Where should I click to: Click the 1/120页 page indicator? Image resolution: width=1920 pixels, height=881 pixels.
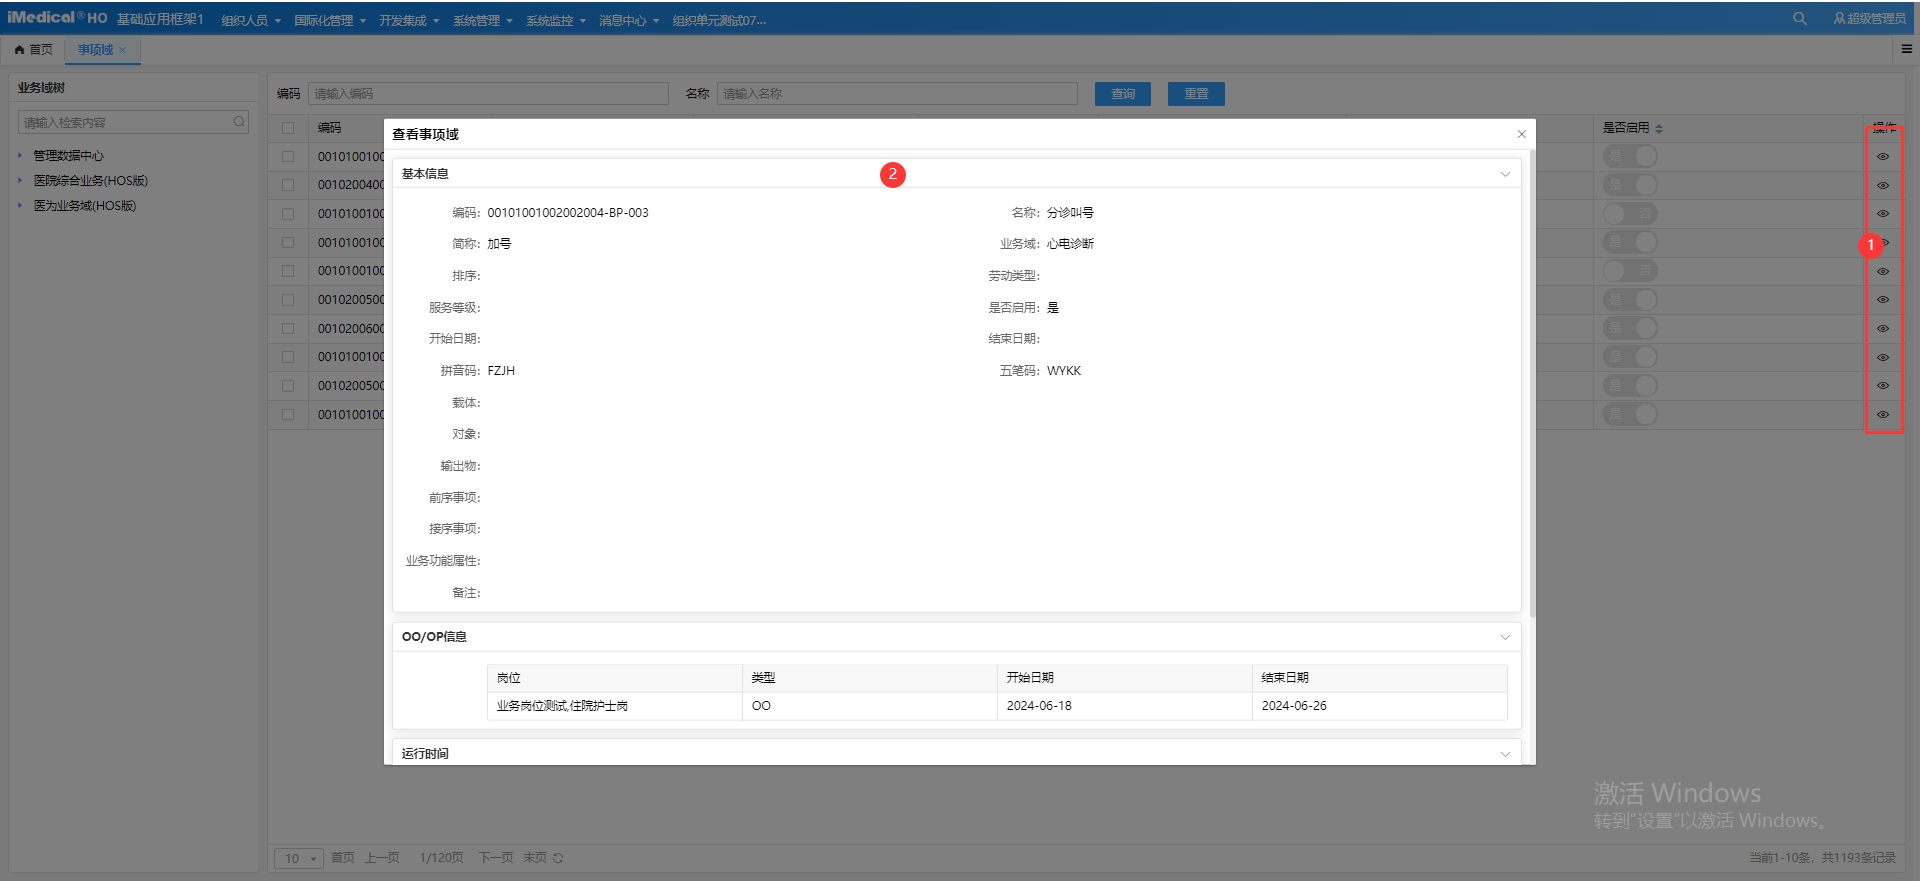tap(441, 858)
